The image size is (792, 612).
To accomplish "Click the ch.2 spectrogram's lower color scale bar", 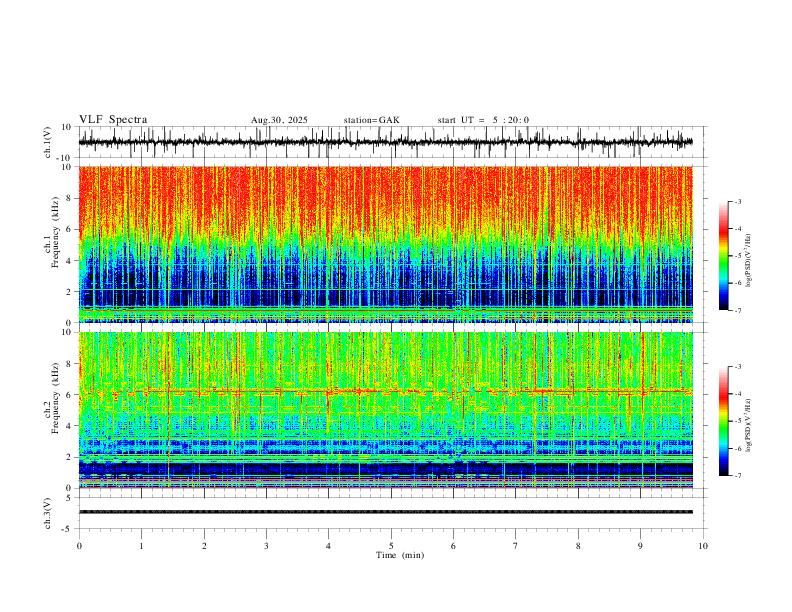I will 724,421.
